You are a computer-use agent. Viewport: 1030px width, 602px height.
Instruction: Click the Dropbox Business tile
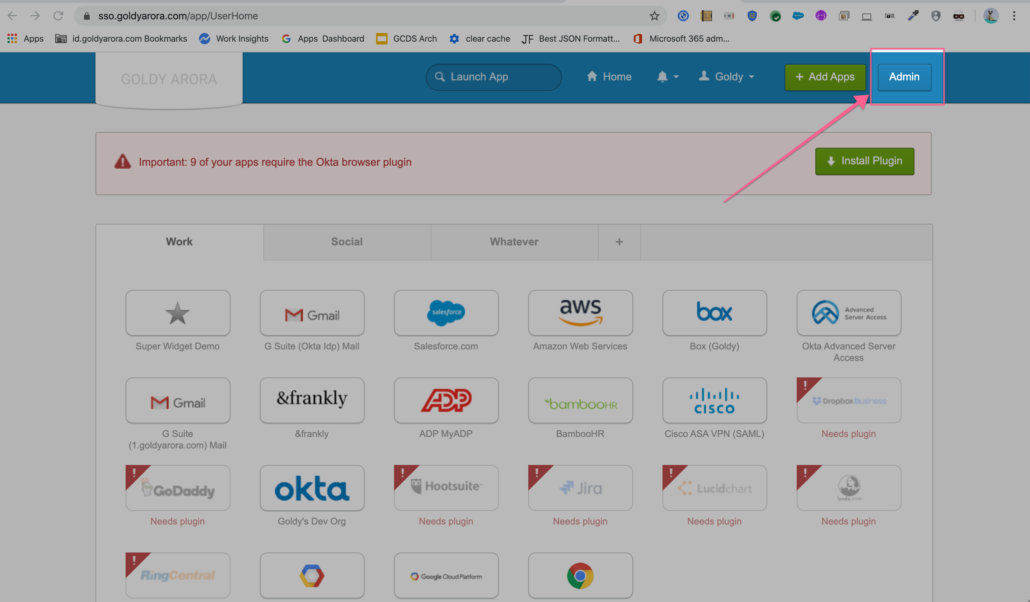tap(849, 401)
